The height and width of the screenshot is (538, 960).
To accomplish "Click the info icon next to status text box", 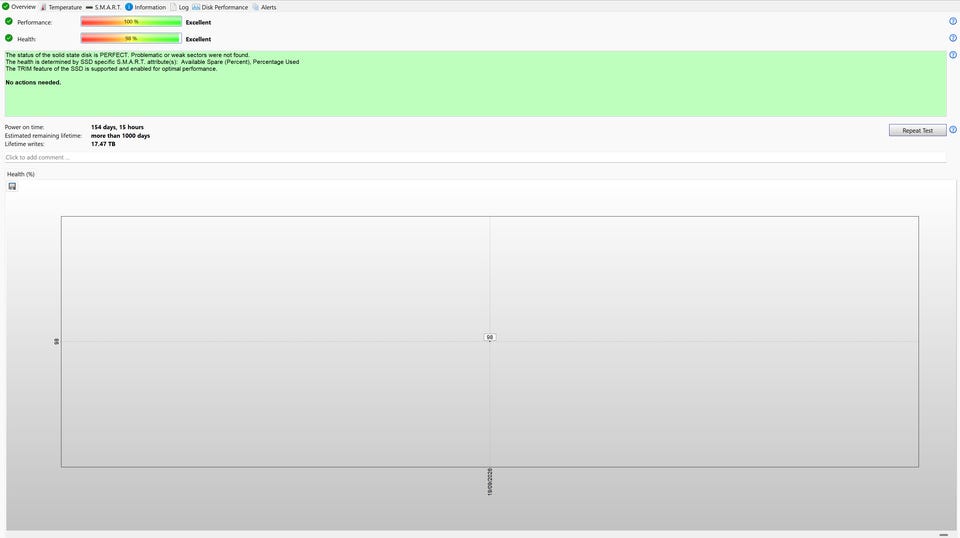I will [x=953, y=54].
